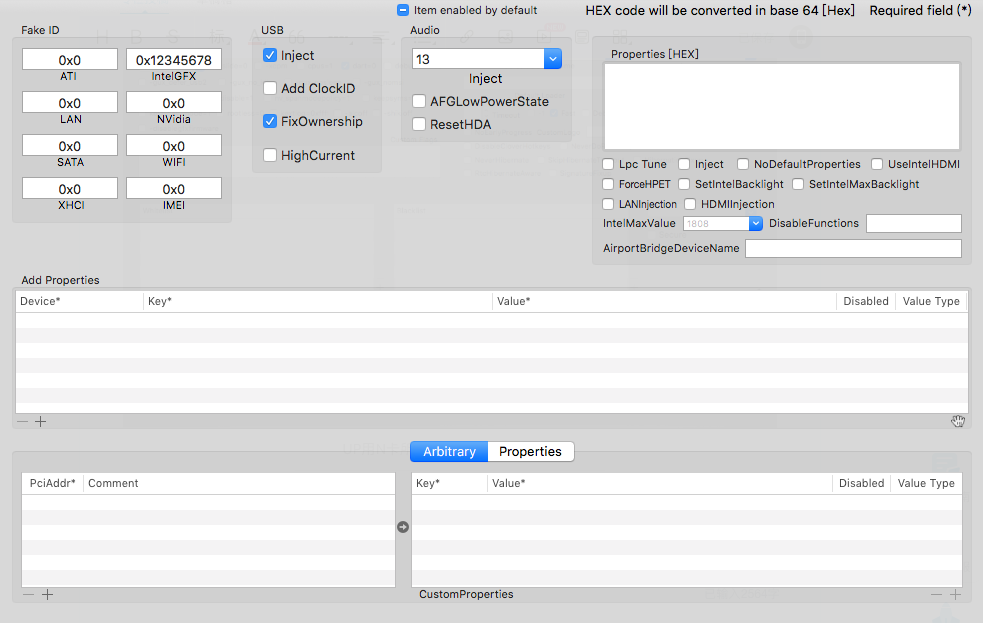Check the Inject box under Properties [HEX]
This screenshot has width=983, height=623.
[x=684, y=164]
